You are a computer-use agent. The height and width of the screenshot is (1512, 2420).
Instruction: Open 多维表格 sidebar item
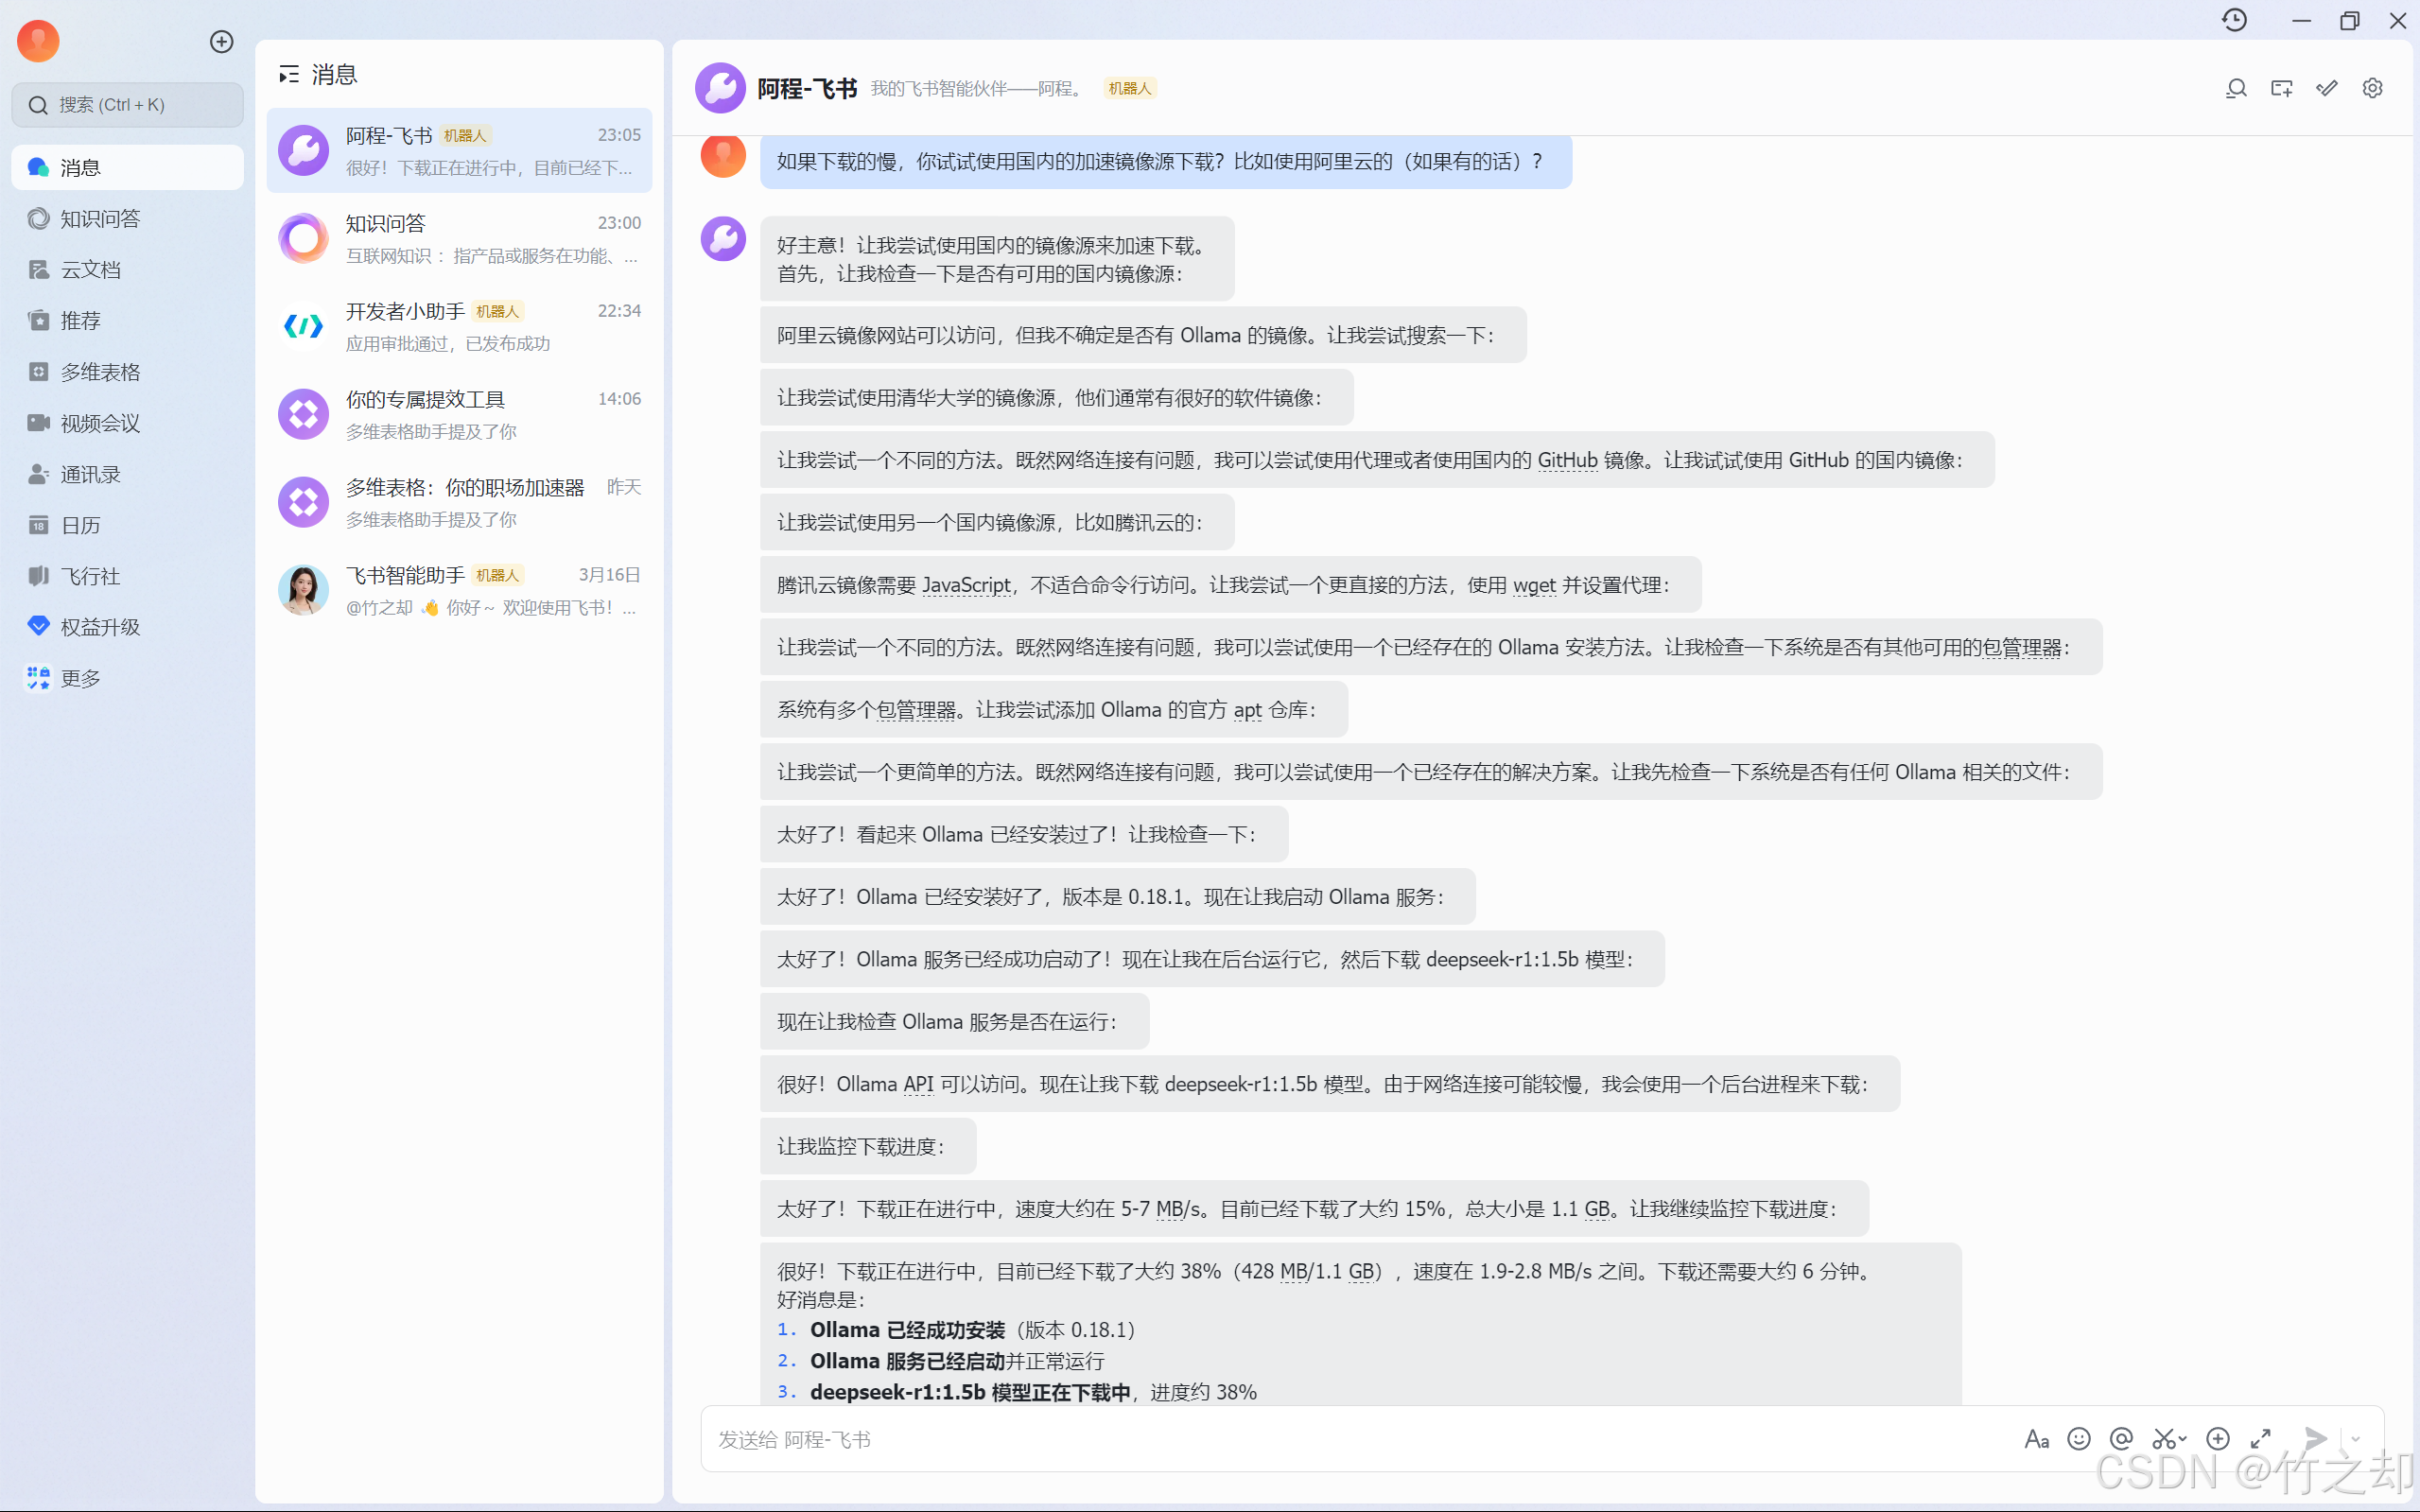100,372
